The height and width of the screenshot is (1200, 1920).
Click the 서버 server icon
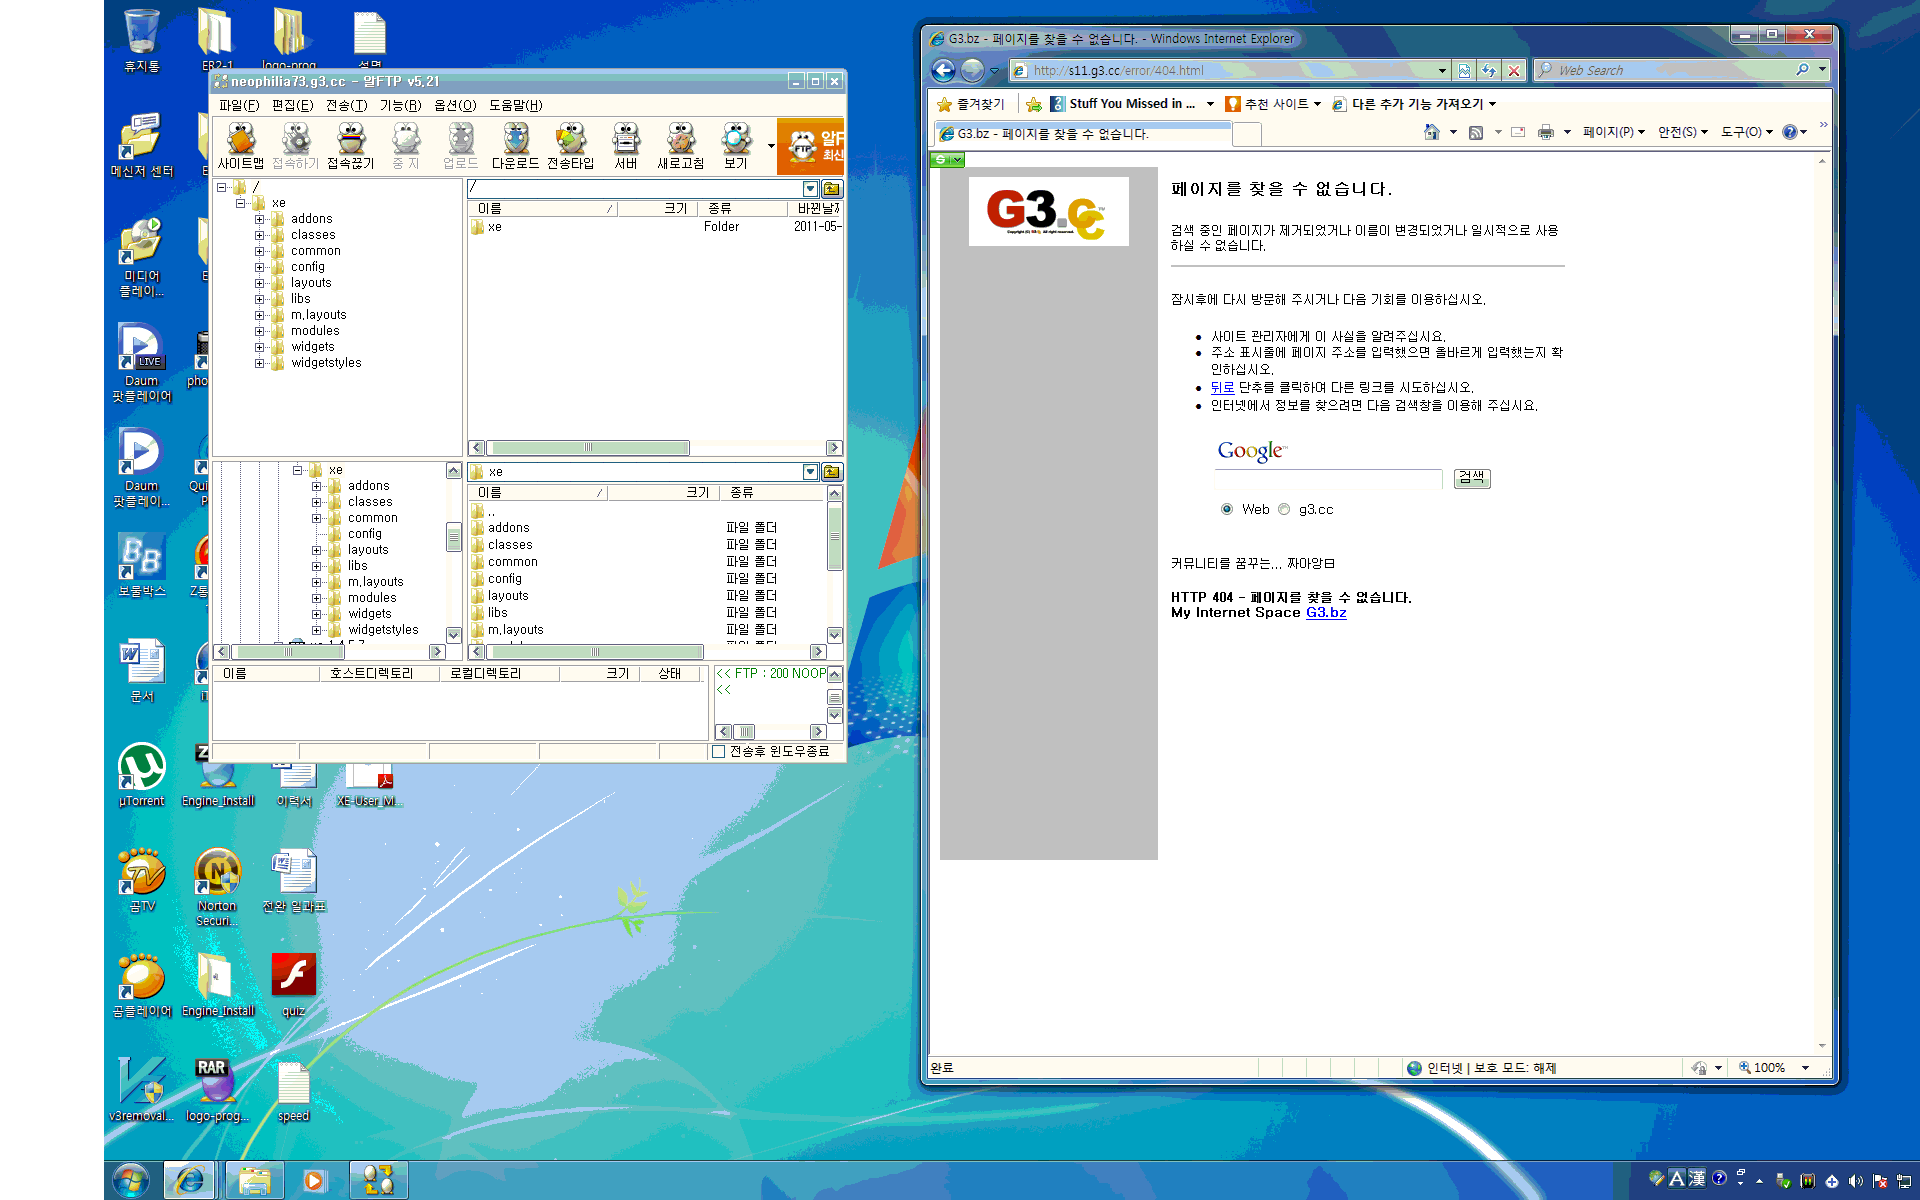626,146
